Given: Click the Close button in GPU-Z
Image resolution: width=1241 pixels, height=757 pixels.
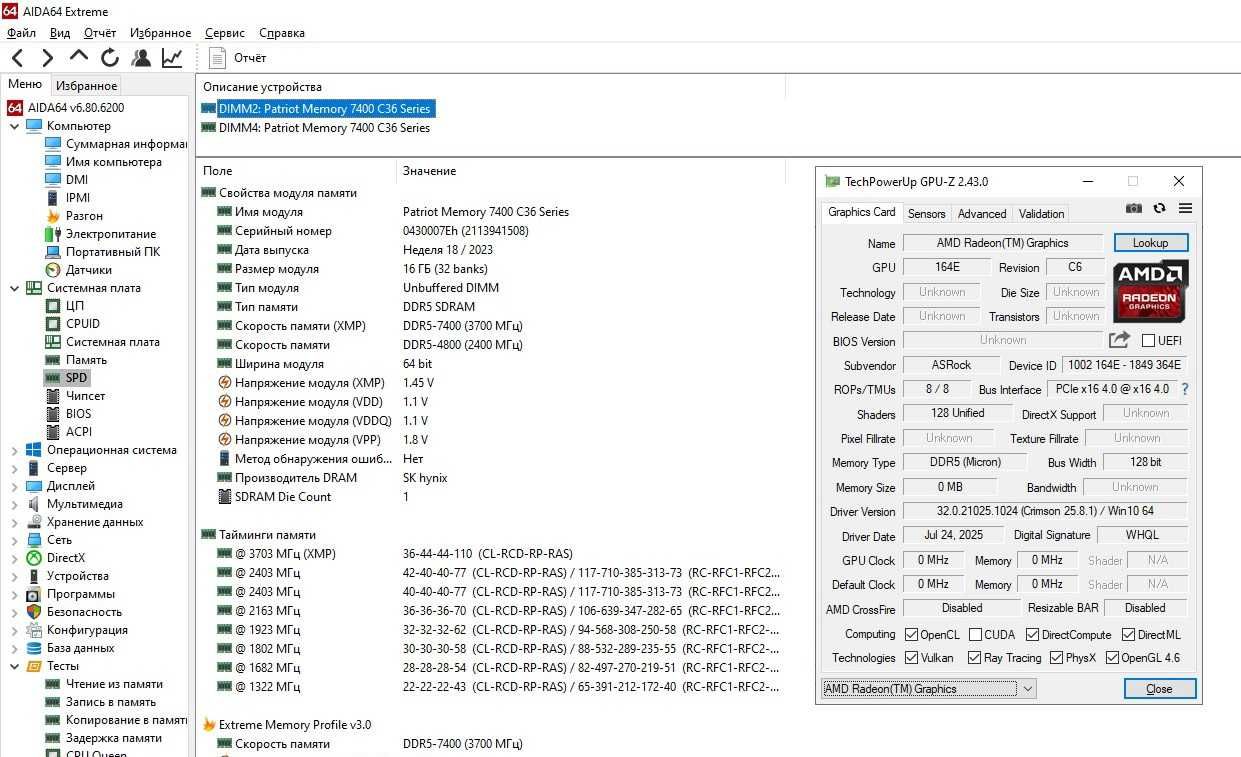Looking at the screenshot, I should coord(1159,688).
